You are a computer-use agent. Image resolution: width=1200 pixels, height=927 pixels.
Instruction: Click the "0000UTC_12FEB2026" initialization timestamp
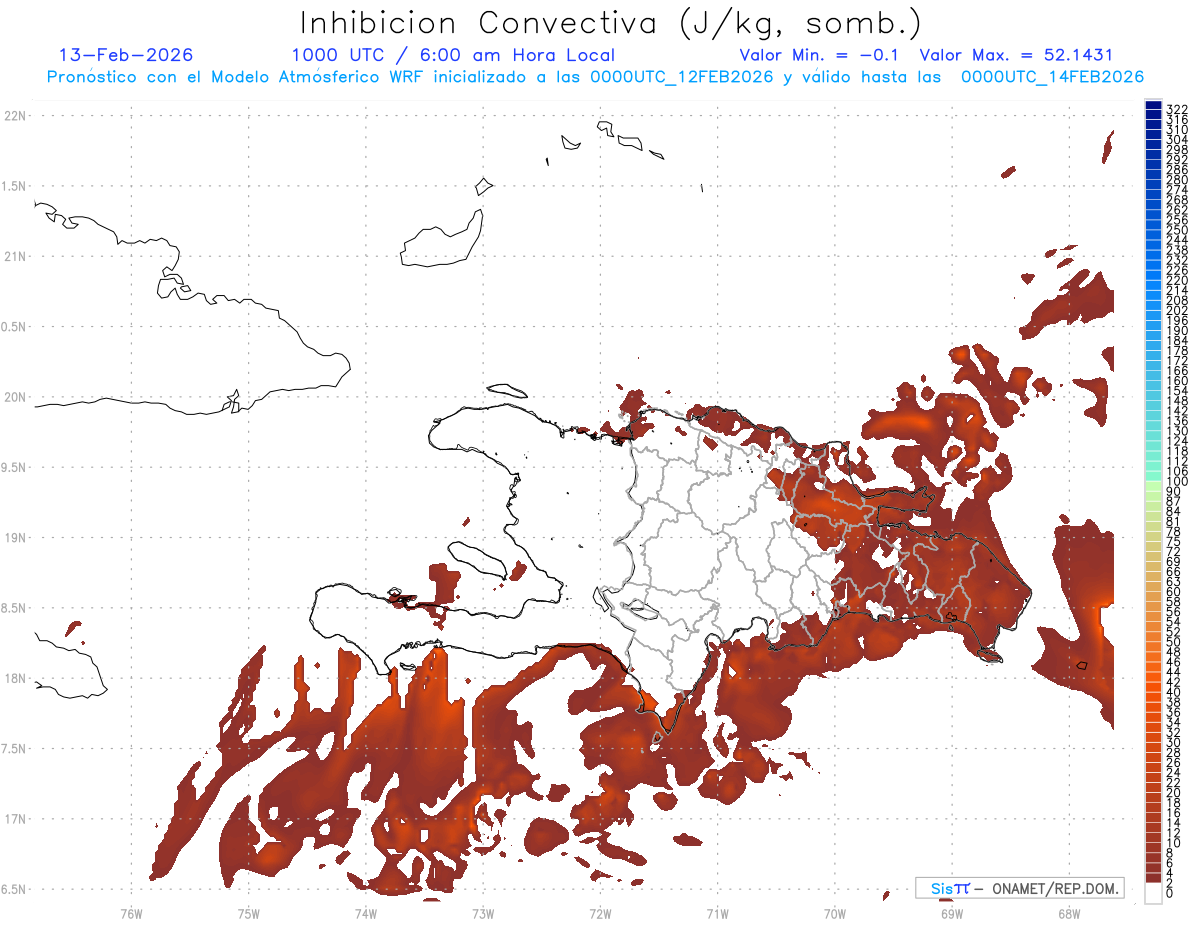coord(682,77)
